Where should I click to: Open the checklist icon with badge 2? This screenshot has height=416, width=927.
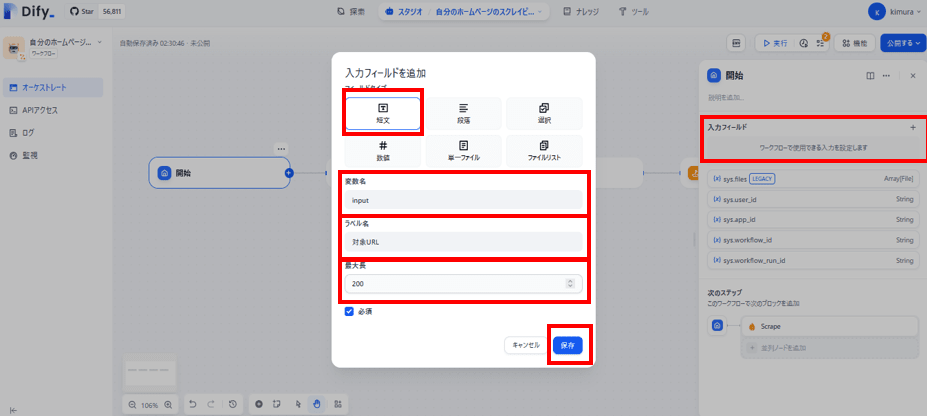(821, 43)
